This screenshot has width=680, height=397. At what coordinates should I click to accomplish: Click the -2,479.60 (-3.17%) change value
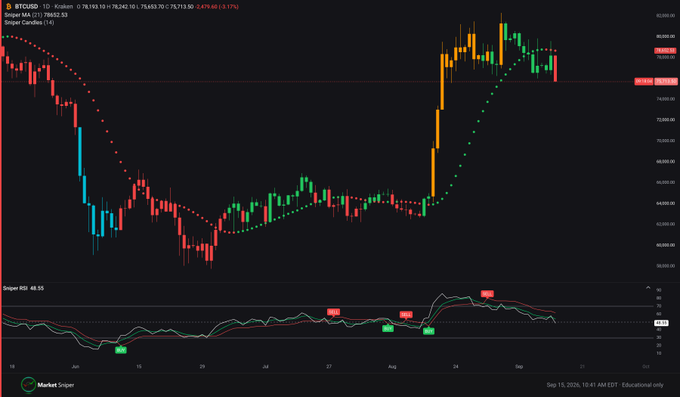tap(217, 7)
